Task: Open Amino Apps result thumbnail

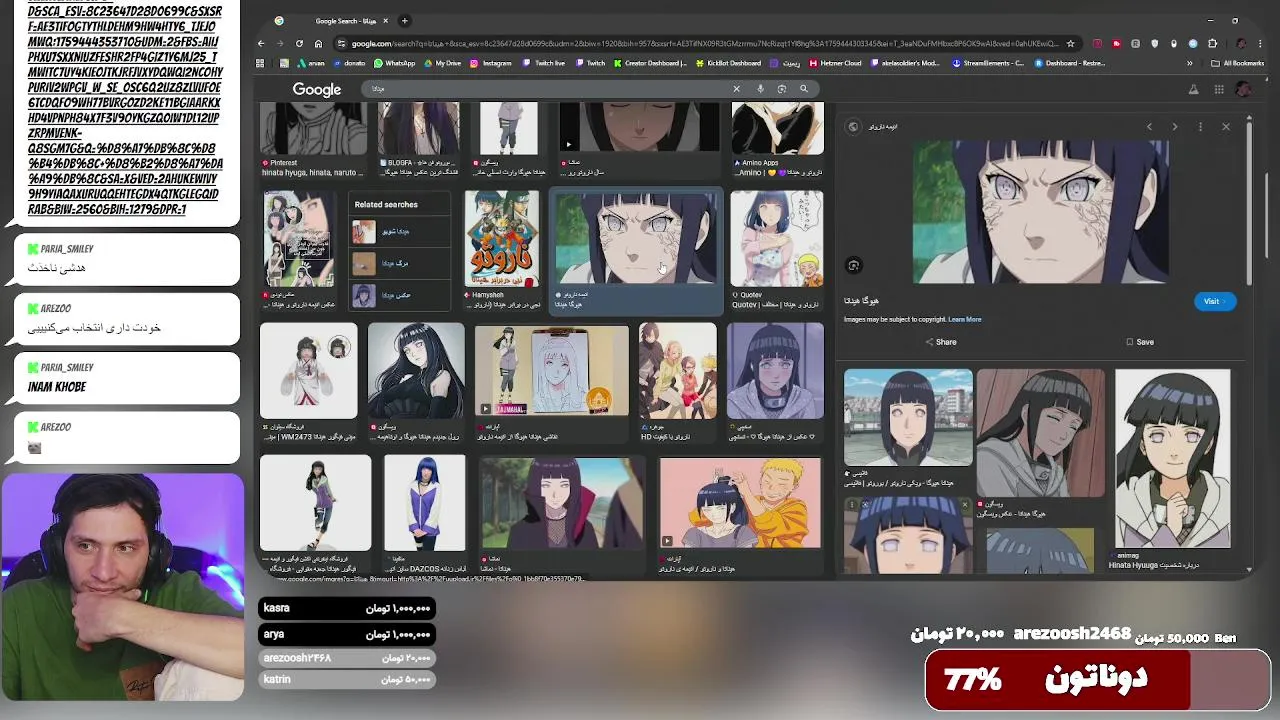Action: point(777,128)
